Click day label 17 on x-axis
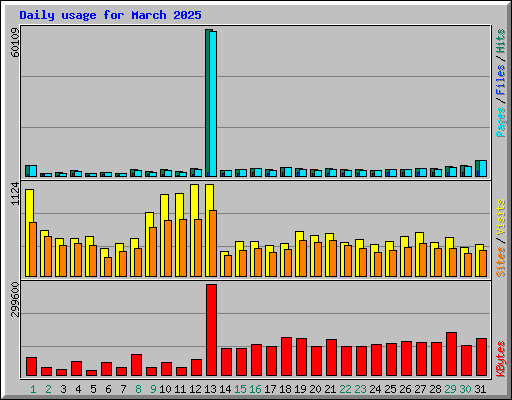Viewport: 512px width, 400px height. pyautogui.click(x=270, y=389)
